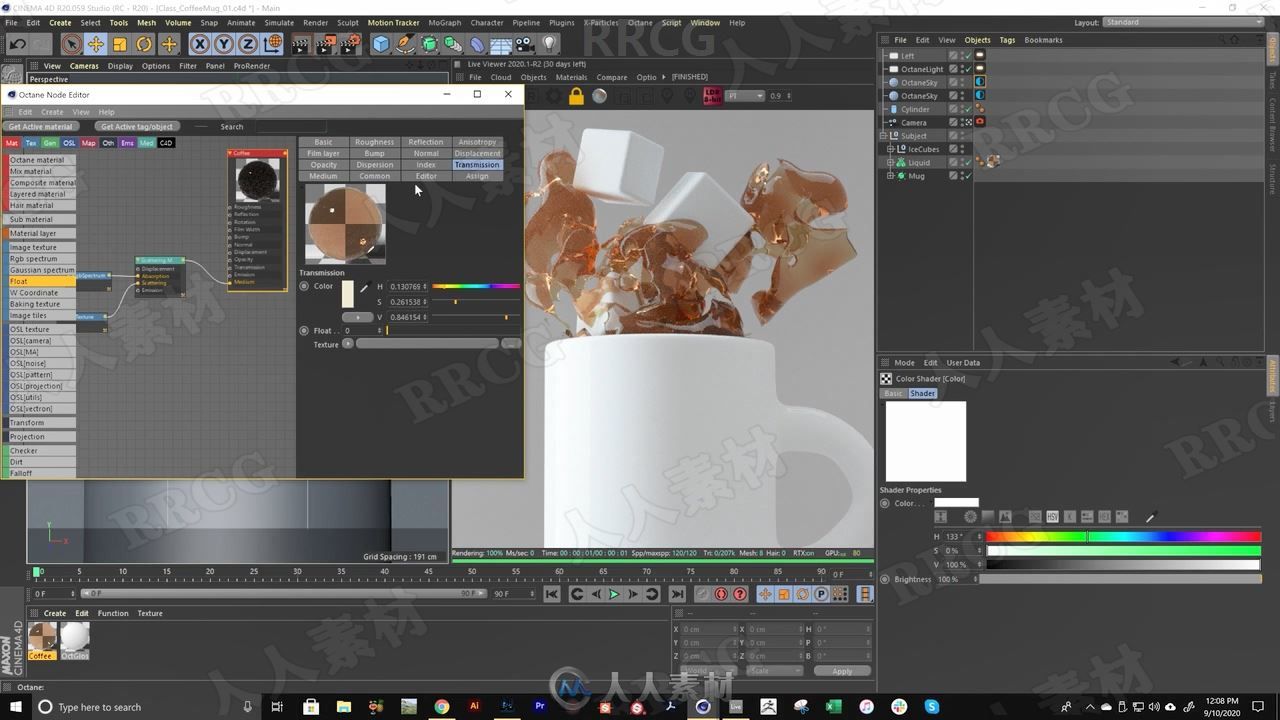Add an Octane material node

click(x=41, y=160)
